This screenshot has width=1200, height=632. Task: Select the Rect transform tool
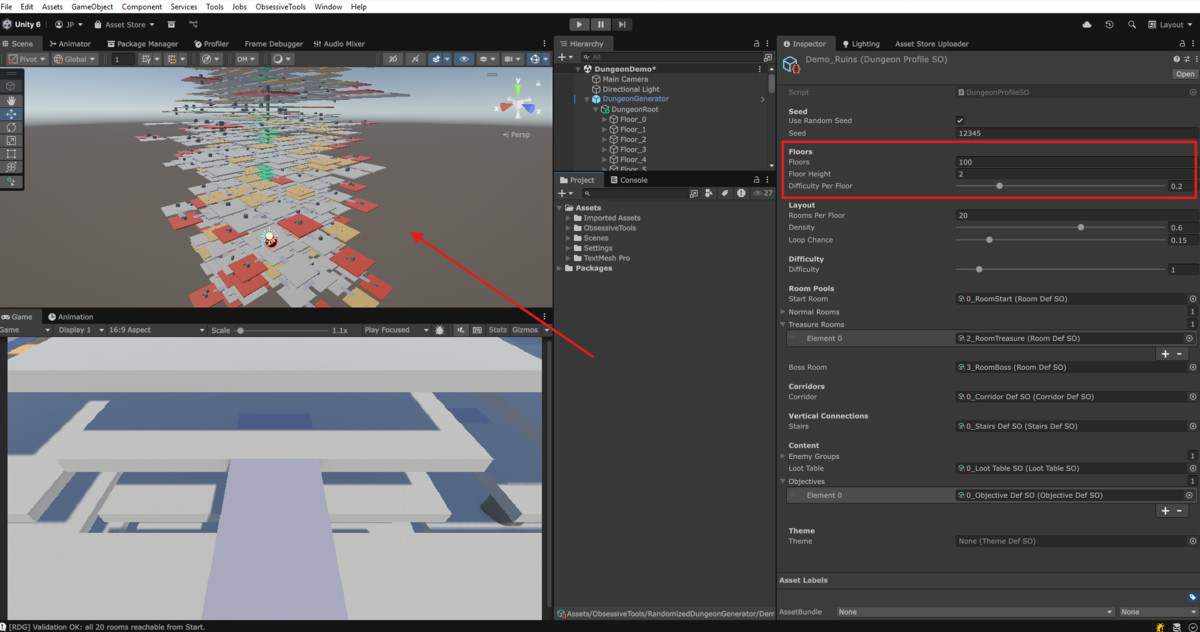(x=11, y=154)
